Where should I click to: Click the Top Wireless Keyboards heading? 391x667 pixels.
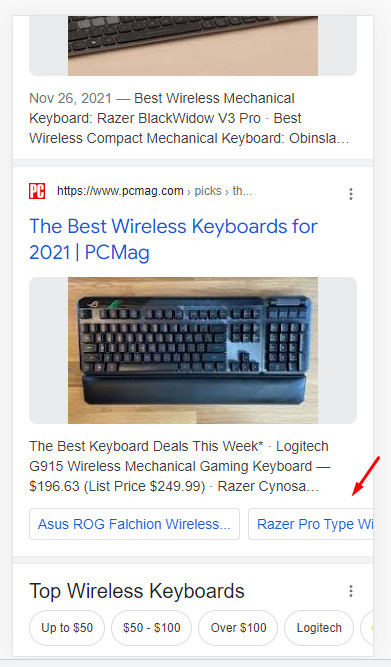point(137,591)
